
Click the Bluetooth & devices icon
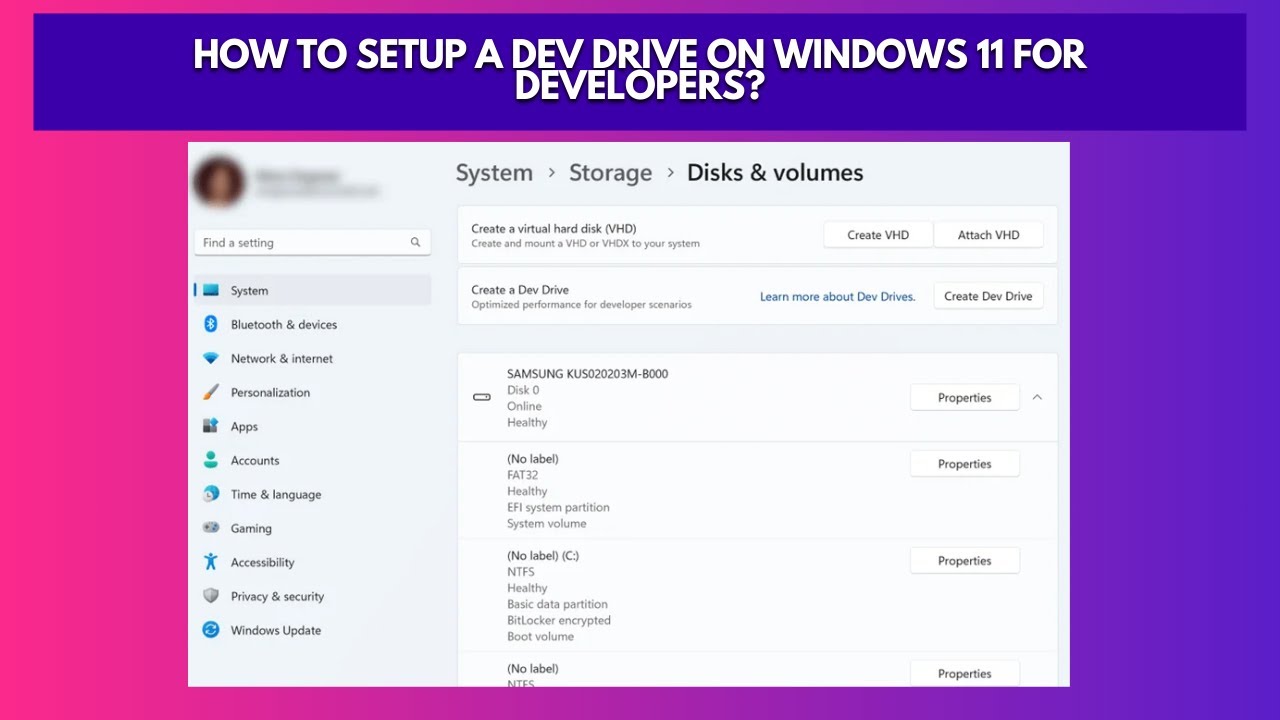pos(211,324)
